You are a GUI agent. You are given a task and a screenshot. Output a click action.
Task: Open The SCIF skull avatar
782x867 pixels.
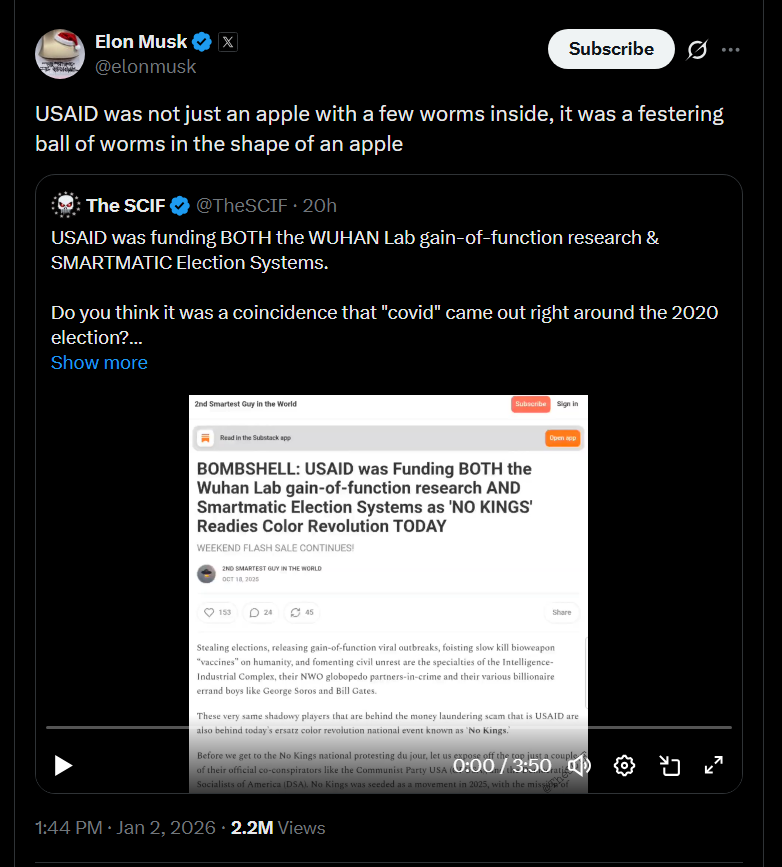point(66,205)
